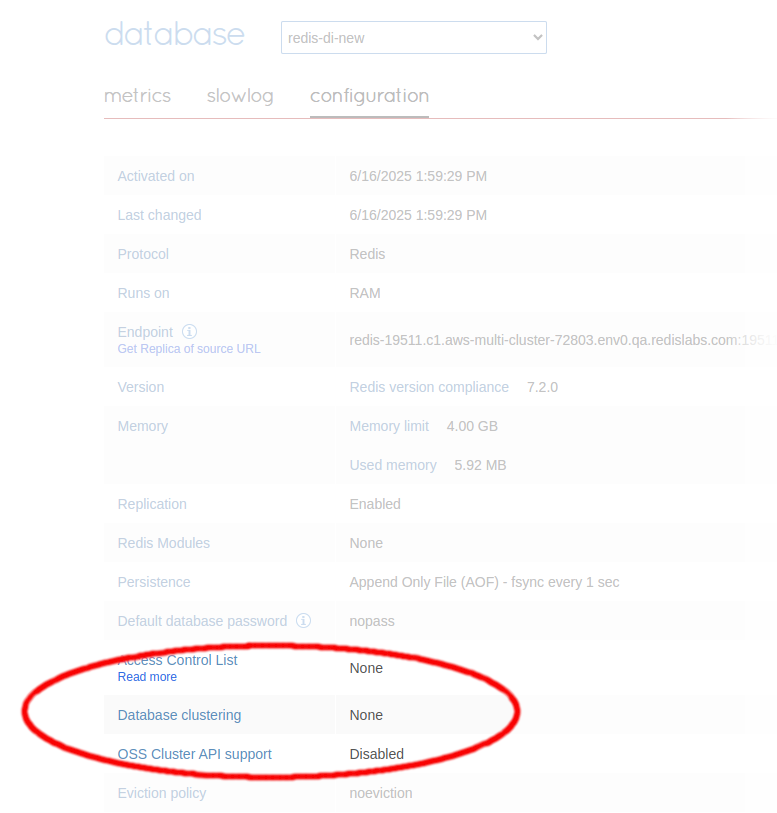
Task: Click the Default database password info icon
Action: tap(303, 621)
